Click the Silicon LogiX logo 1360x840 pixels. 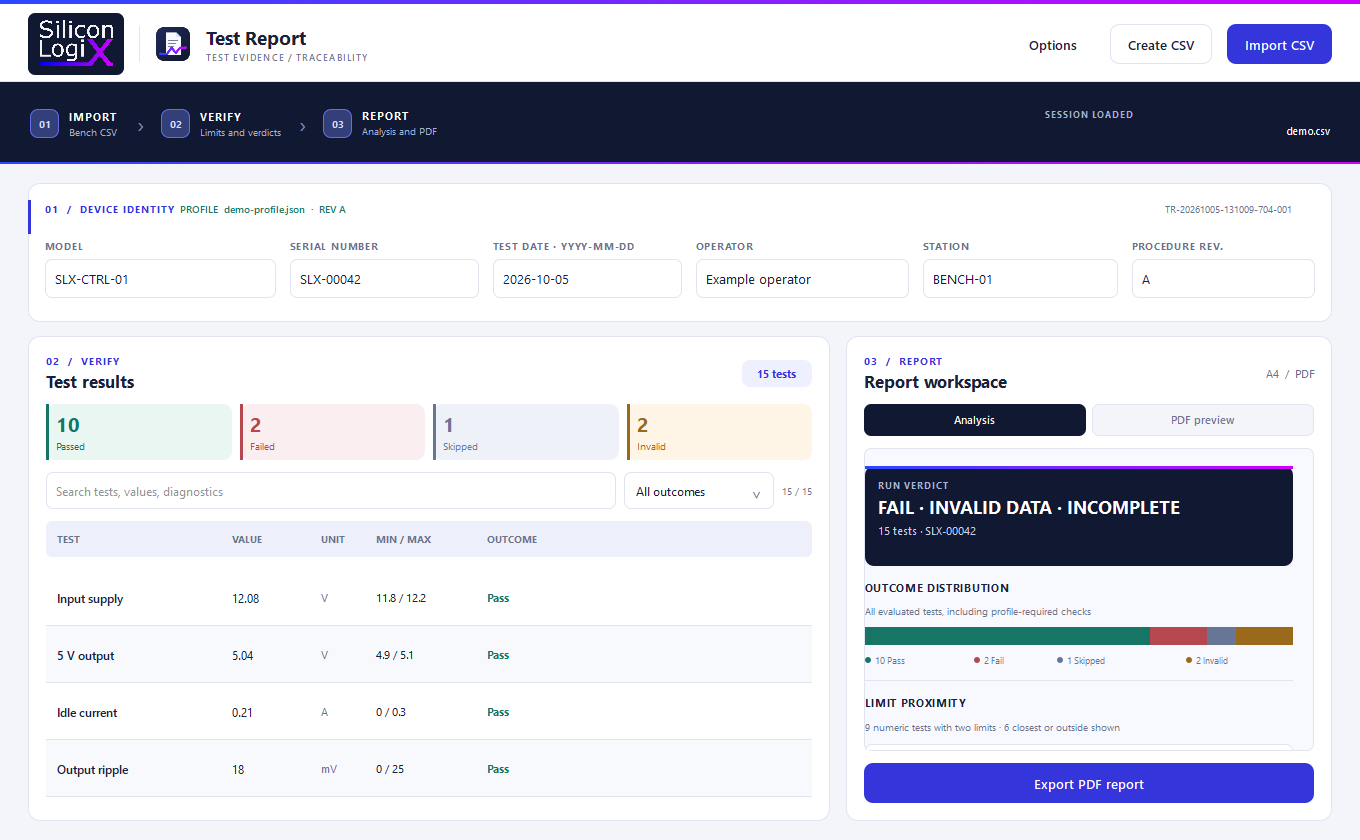coord(76,44)
